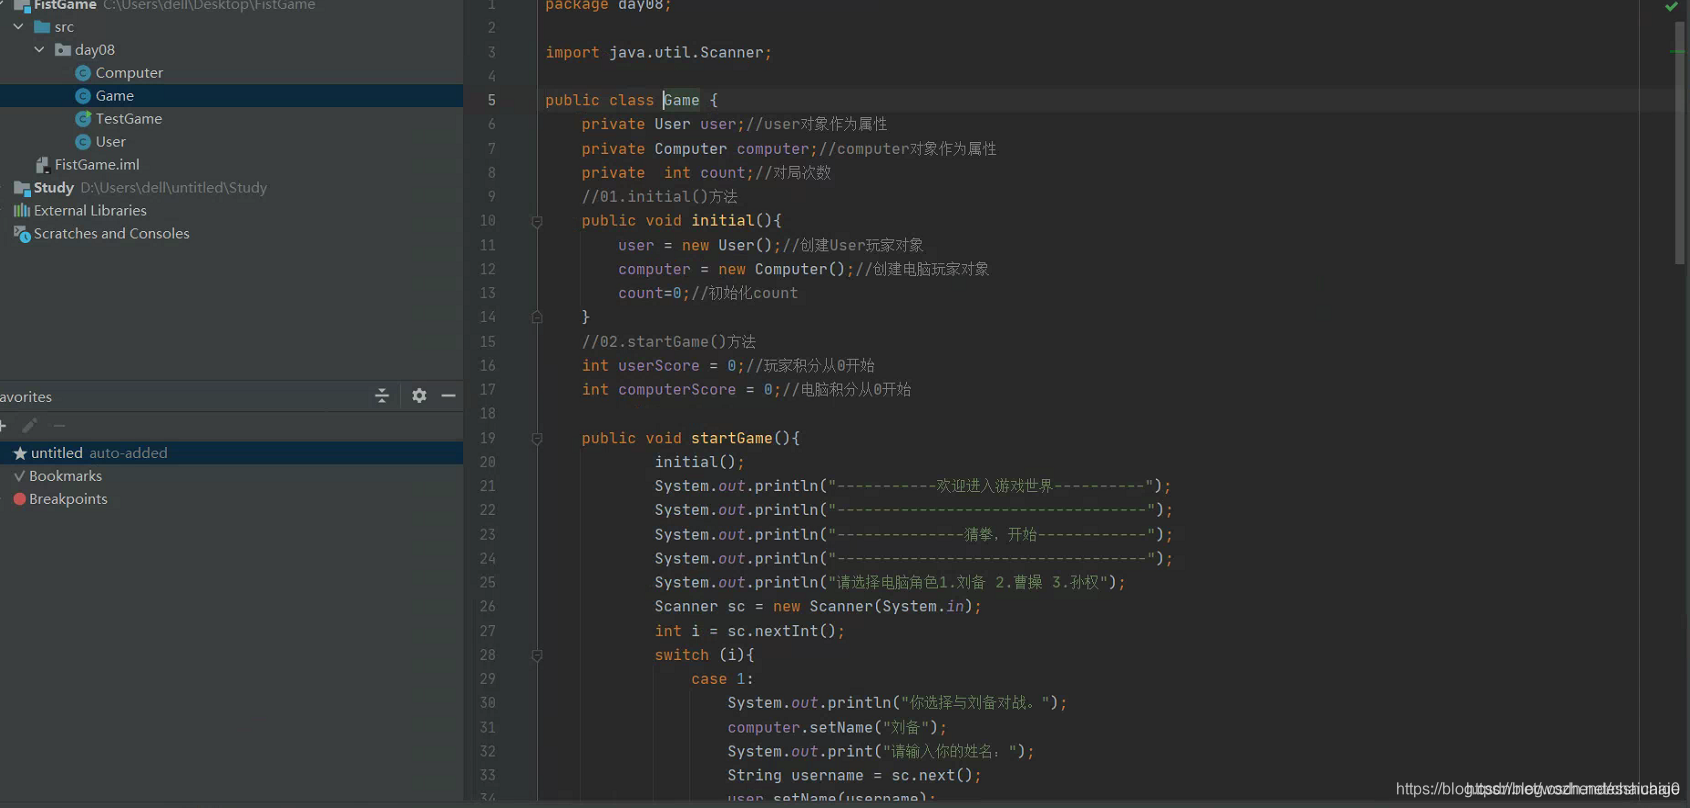
Task: Click the green inspection checkmark icon
Action: 1671,6
